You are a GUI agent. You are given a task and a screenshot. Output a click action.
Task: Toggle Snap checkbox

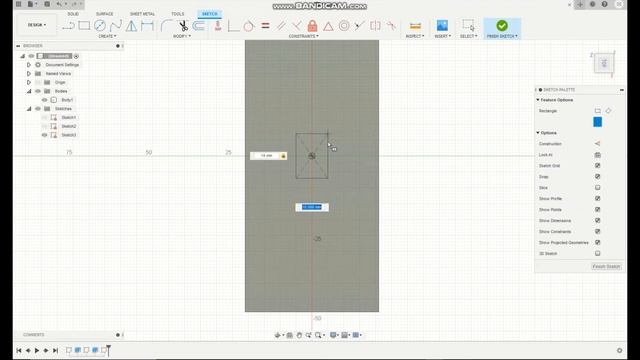click(598, 177)
